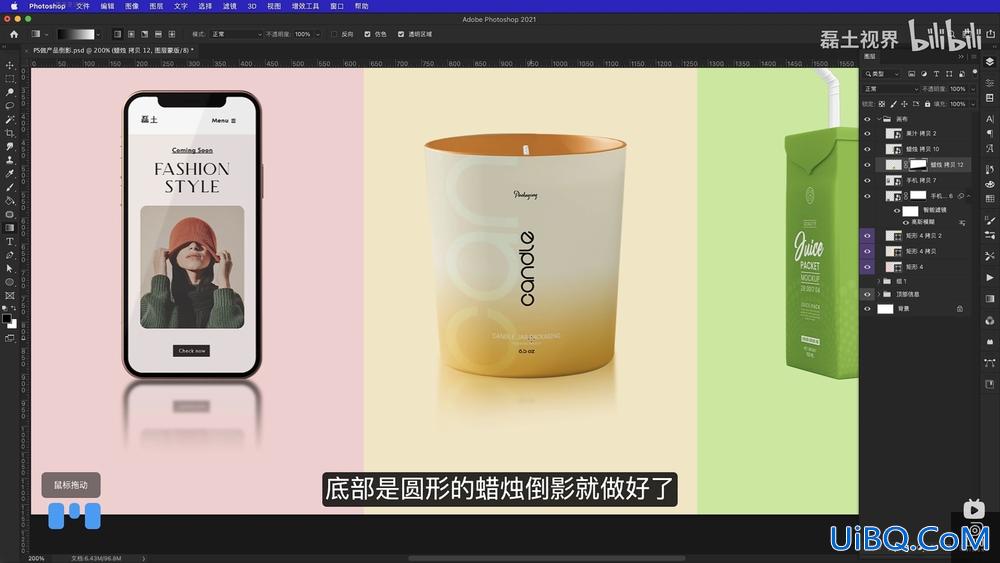Click lock transparent pixels icon
The width and height of the screenshot is (1000, 563).
(881, 104)
